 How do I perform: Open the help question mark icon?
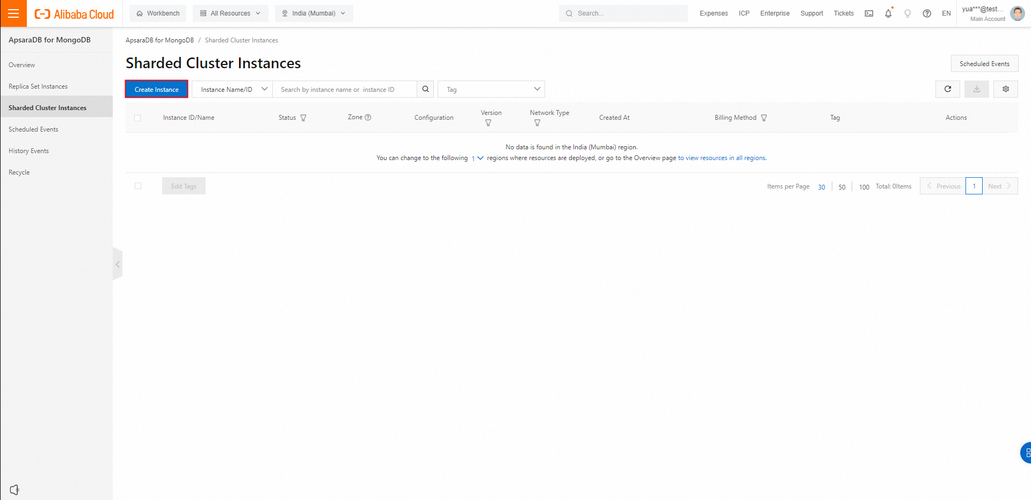[x=926, y=13]
